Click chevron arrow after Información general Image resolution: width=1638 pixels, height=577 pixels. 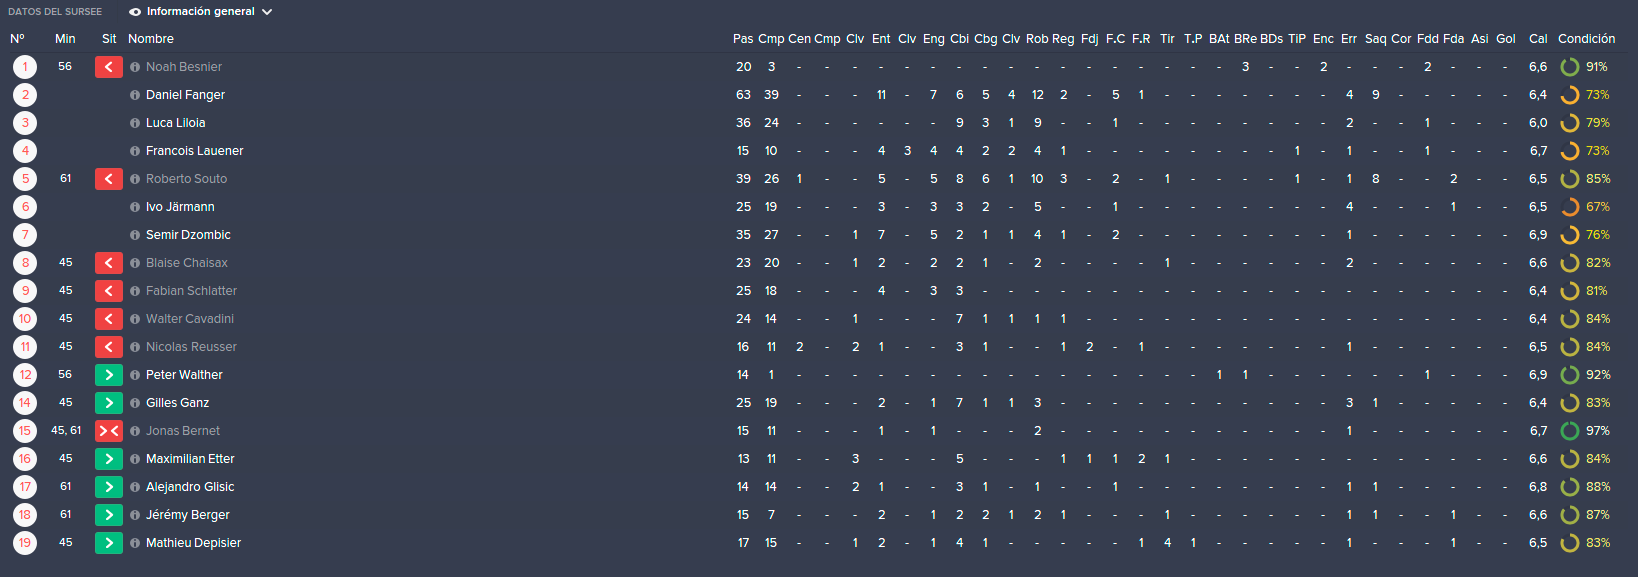[267, 12]
